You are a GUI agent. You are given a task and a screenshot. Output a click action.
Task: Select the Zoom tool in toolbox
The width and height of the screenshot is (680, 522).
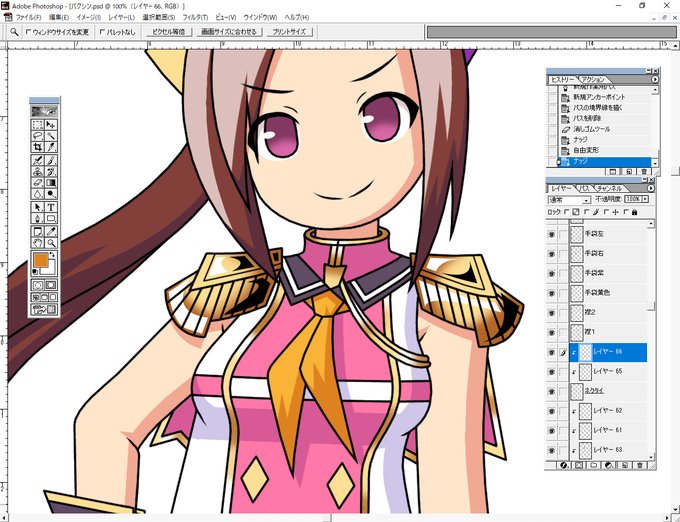coord(51,243)
